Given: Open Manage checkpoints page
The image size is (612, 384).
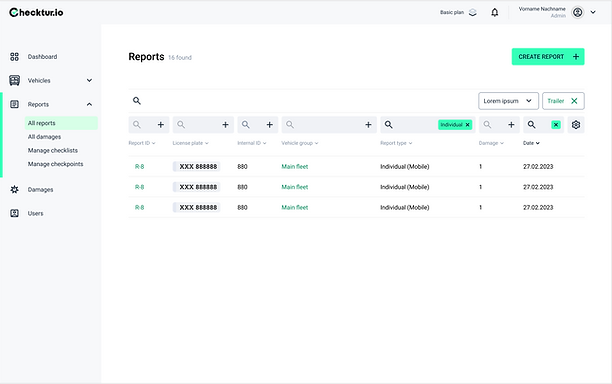Looking at the screenshot, I should [x=55, y=164].
